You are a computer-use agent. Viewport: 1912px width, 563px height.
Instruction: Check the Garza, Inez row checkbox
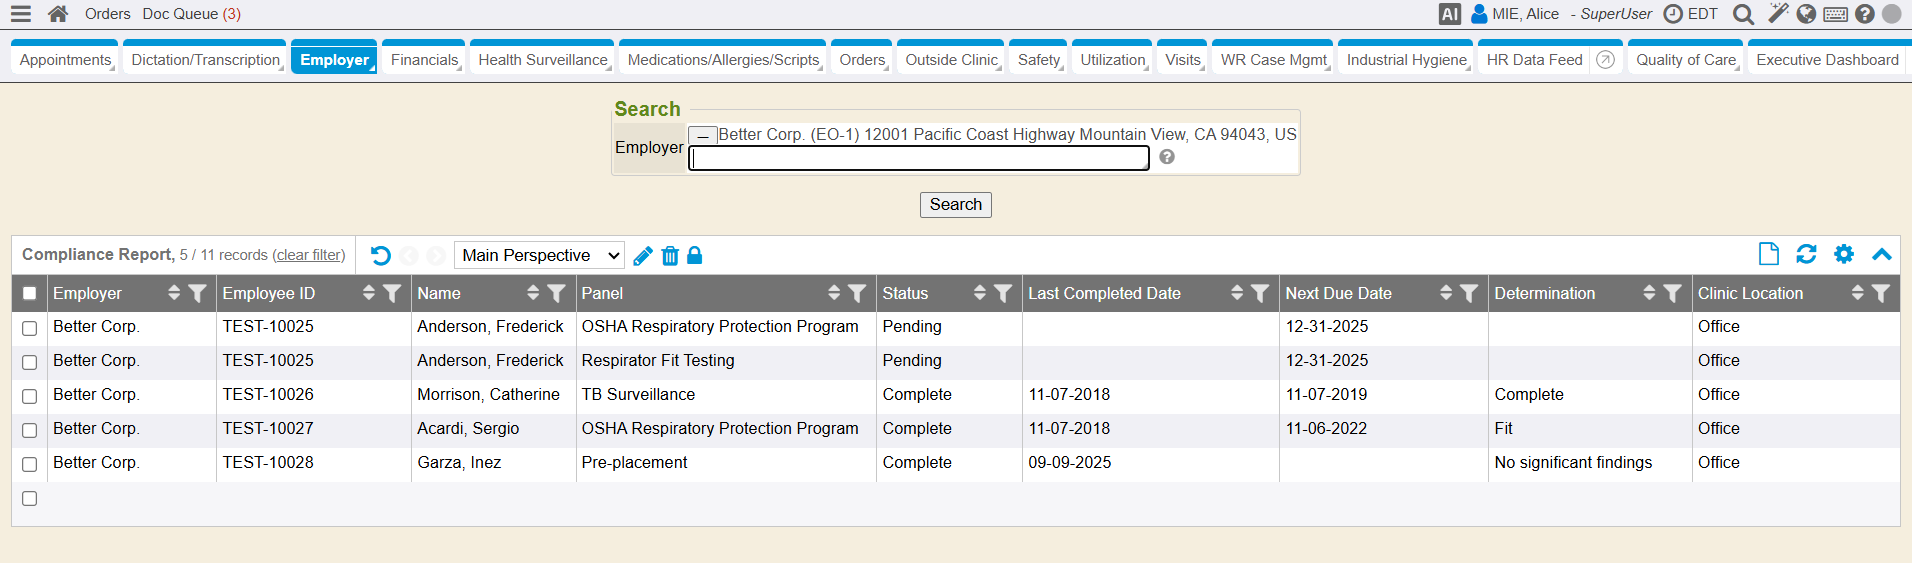pos(30,464)
